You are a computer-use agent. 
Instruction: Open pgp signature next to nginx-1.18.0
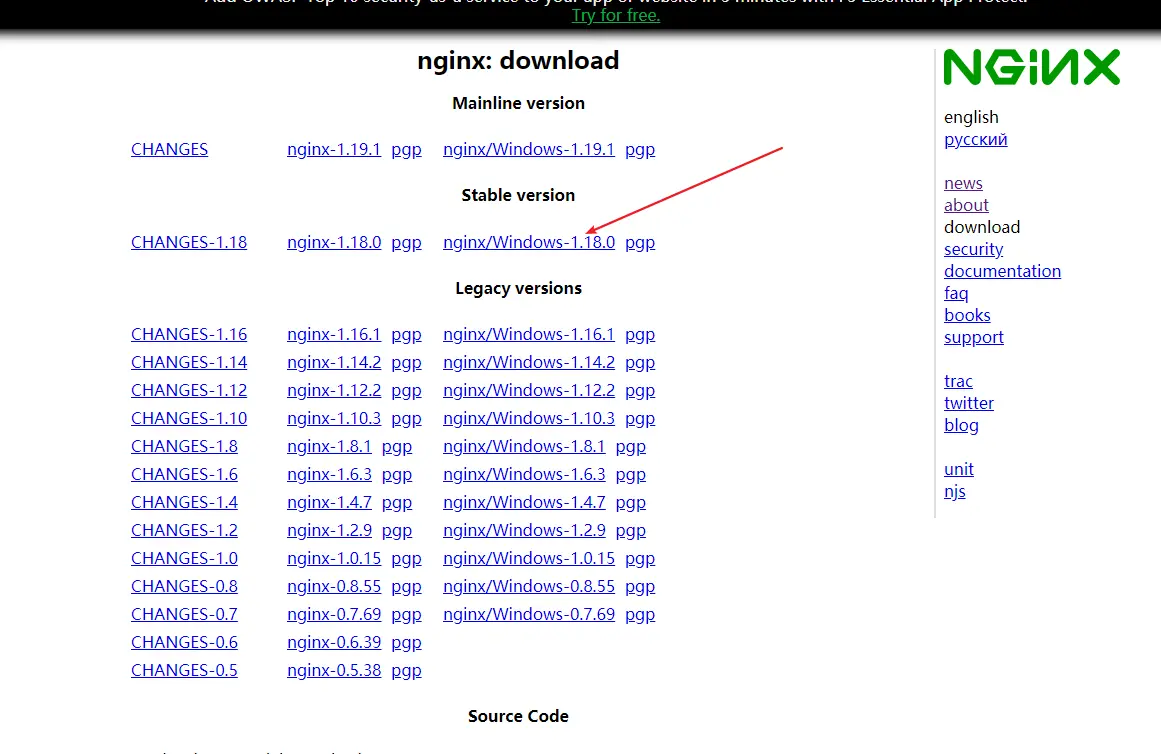[x=406, y=243]
